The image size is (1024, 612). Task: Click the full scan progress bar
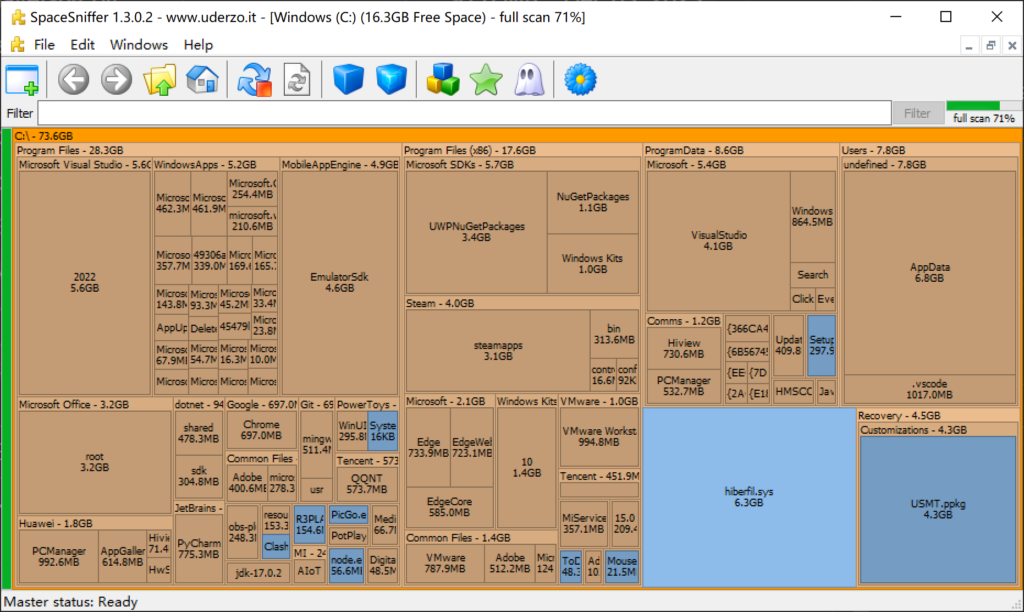[x=984, y=106]
